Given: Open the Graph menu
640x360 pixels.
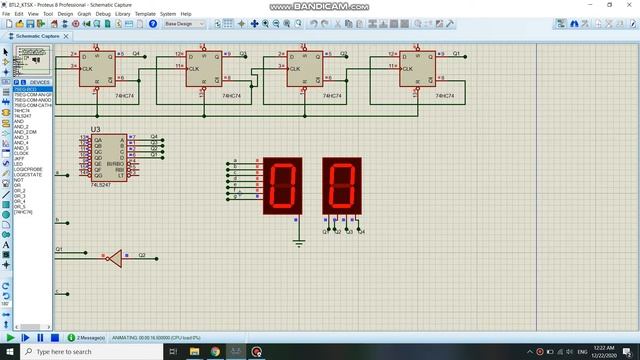Looking at the screenshot, I should click(84, 14).
